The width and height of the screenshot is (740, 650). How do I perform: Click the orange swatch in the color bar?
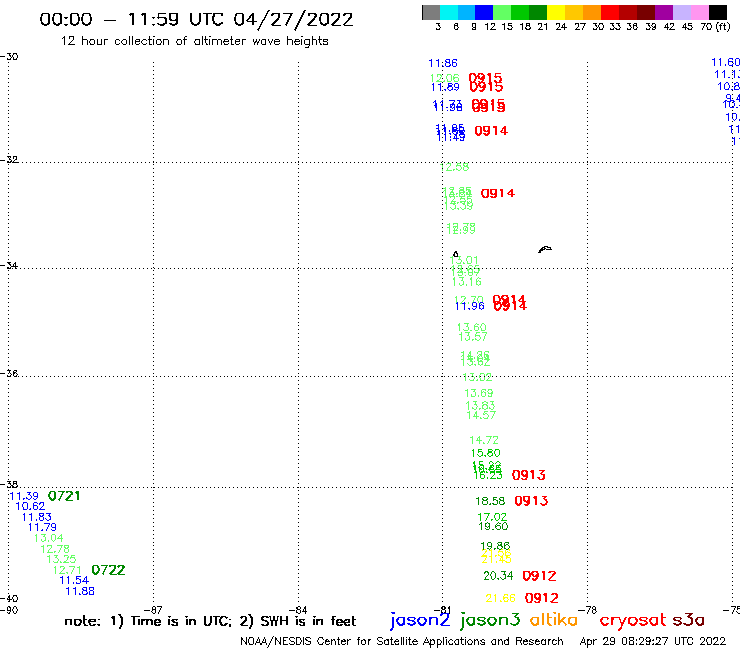[x=592, y=12]
